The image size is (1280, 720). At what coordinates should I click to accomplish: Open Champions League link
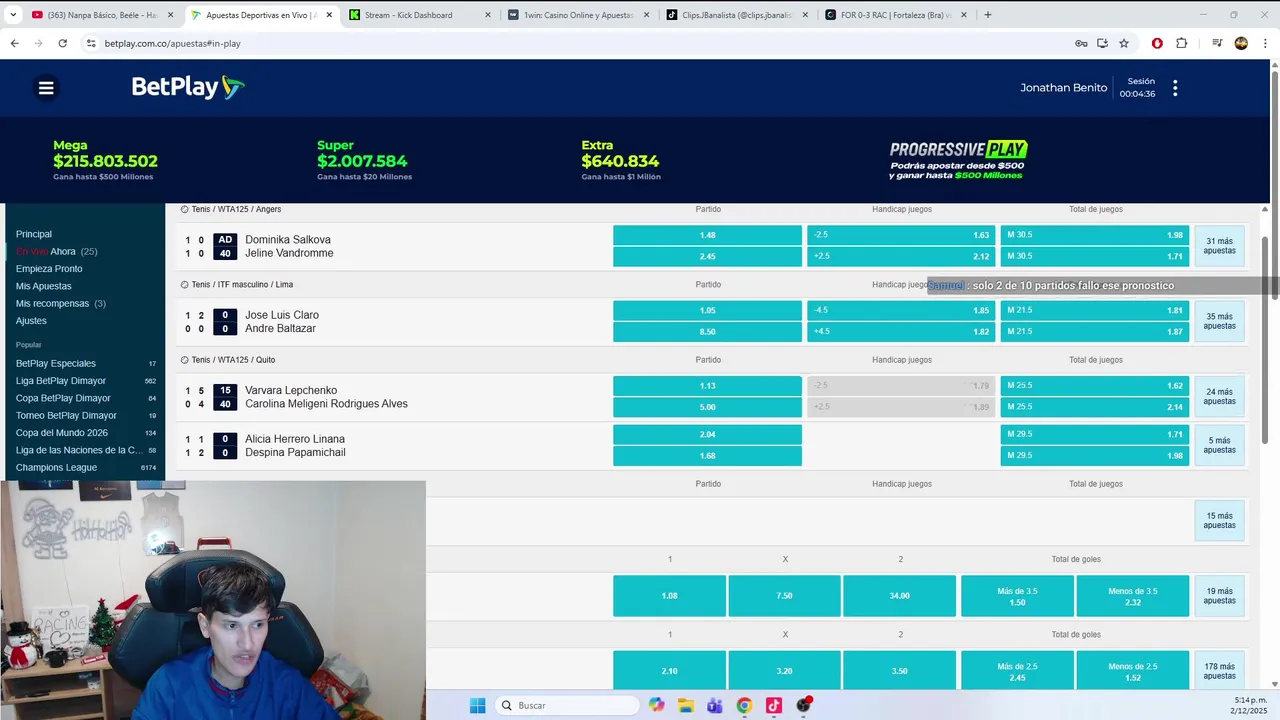click(x=56, y=467)
